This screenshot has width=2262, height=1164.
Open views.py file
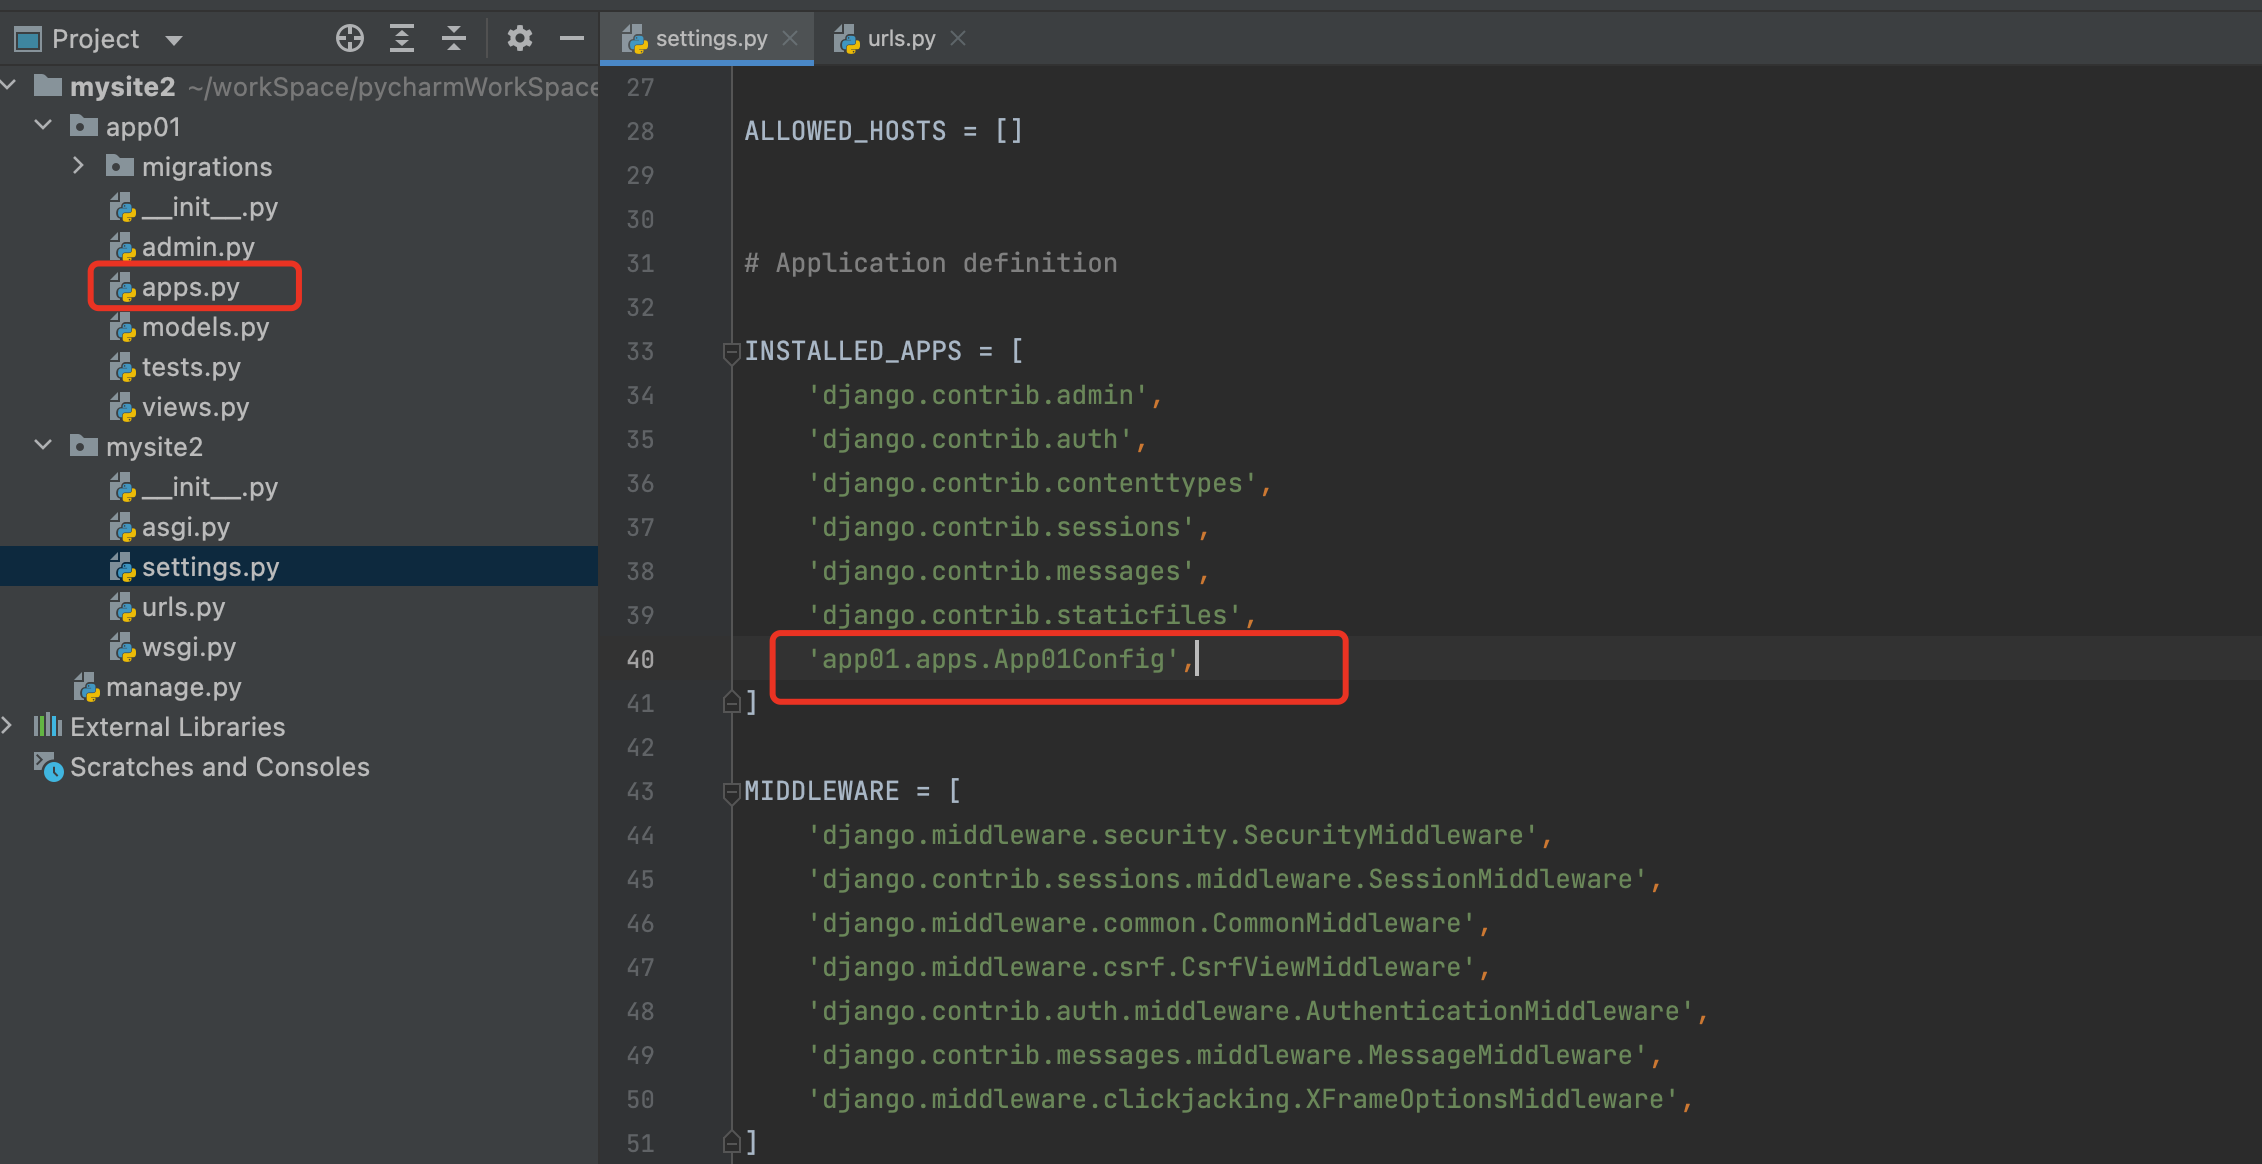(x=195, y=407)
